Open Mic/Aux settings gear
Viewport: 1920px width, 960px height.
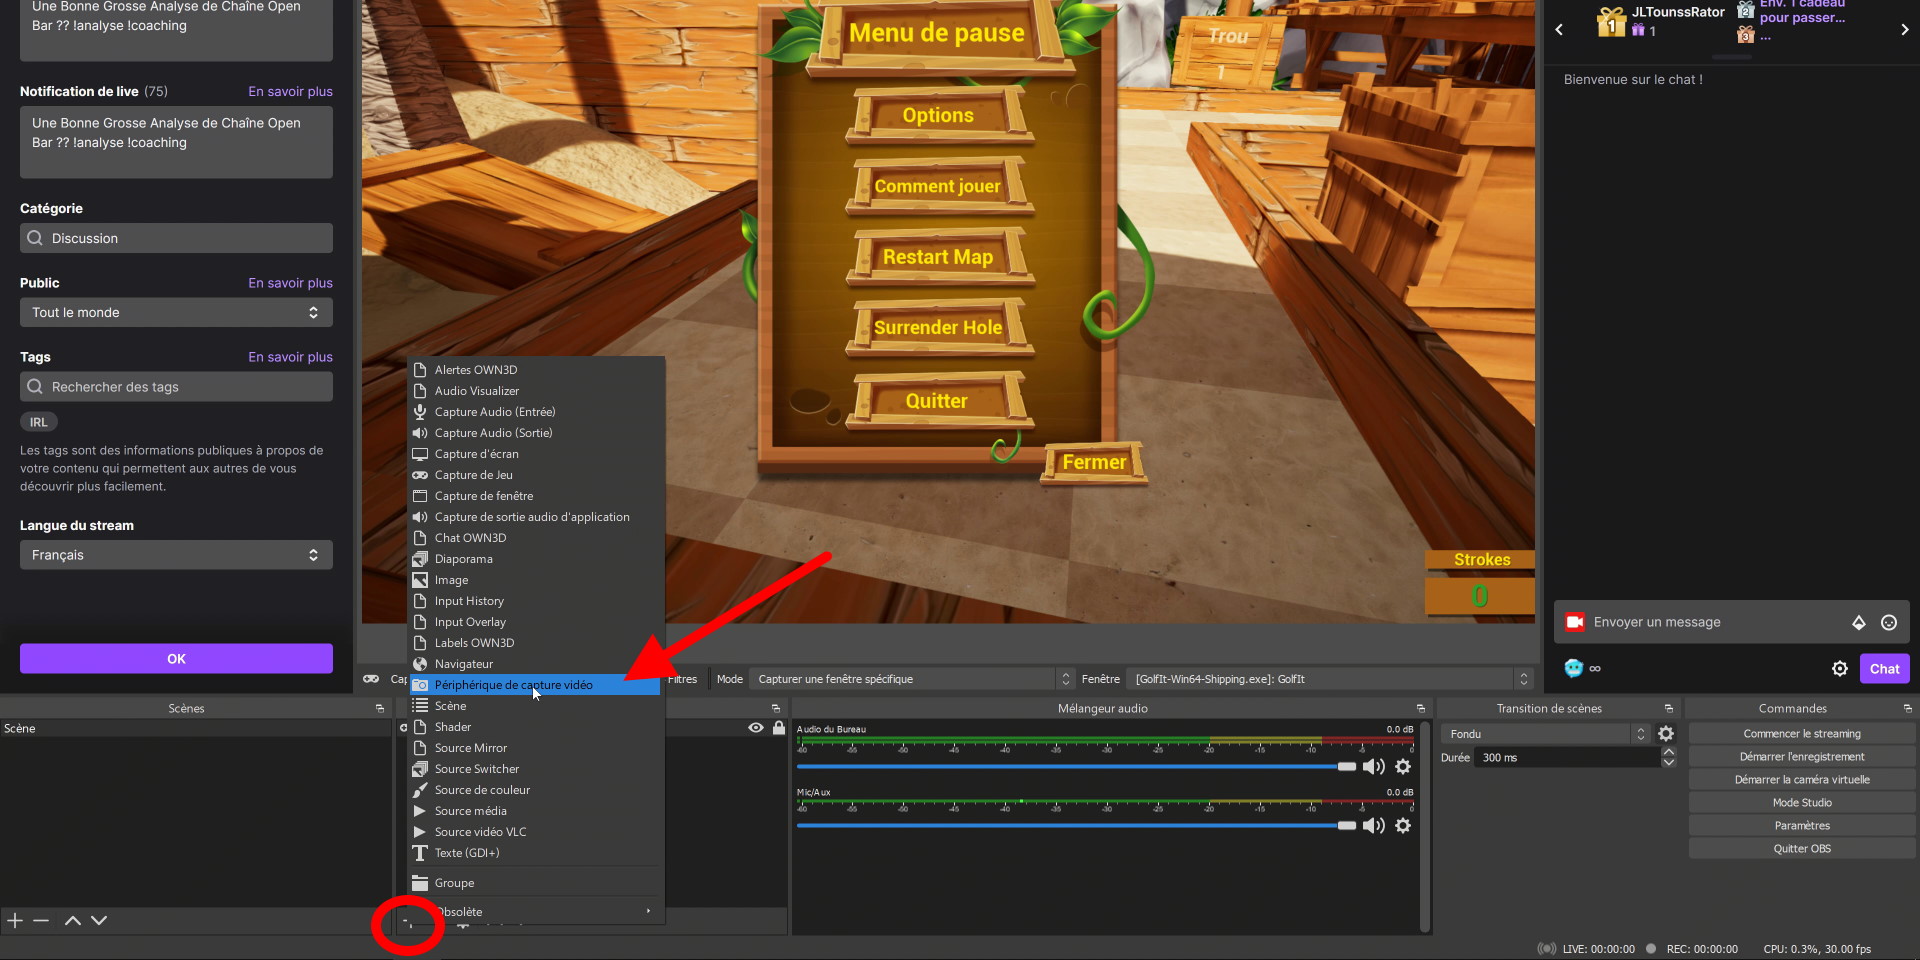coord(1403,825)
